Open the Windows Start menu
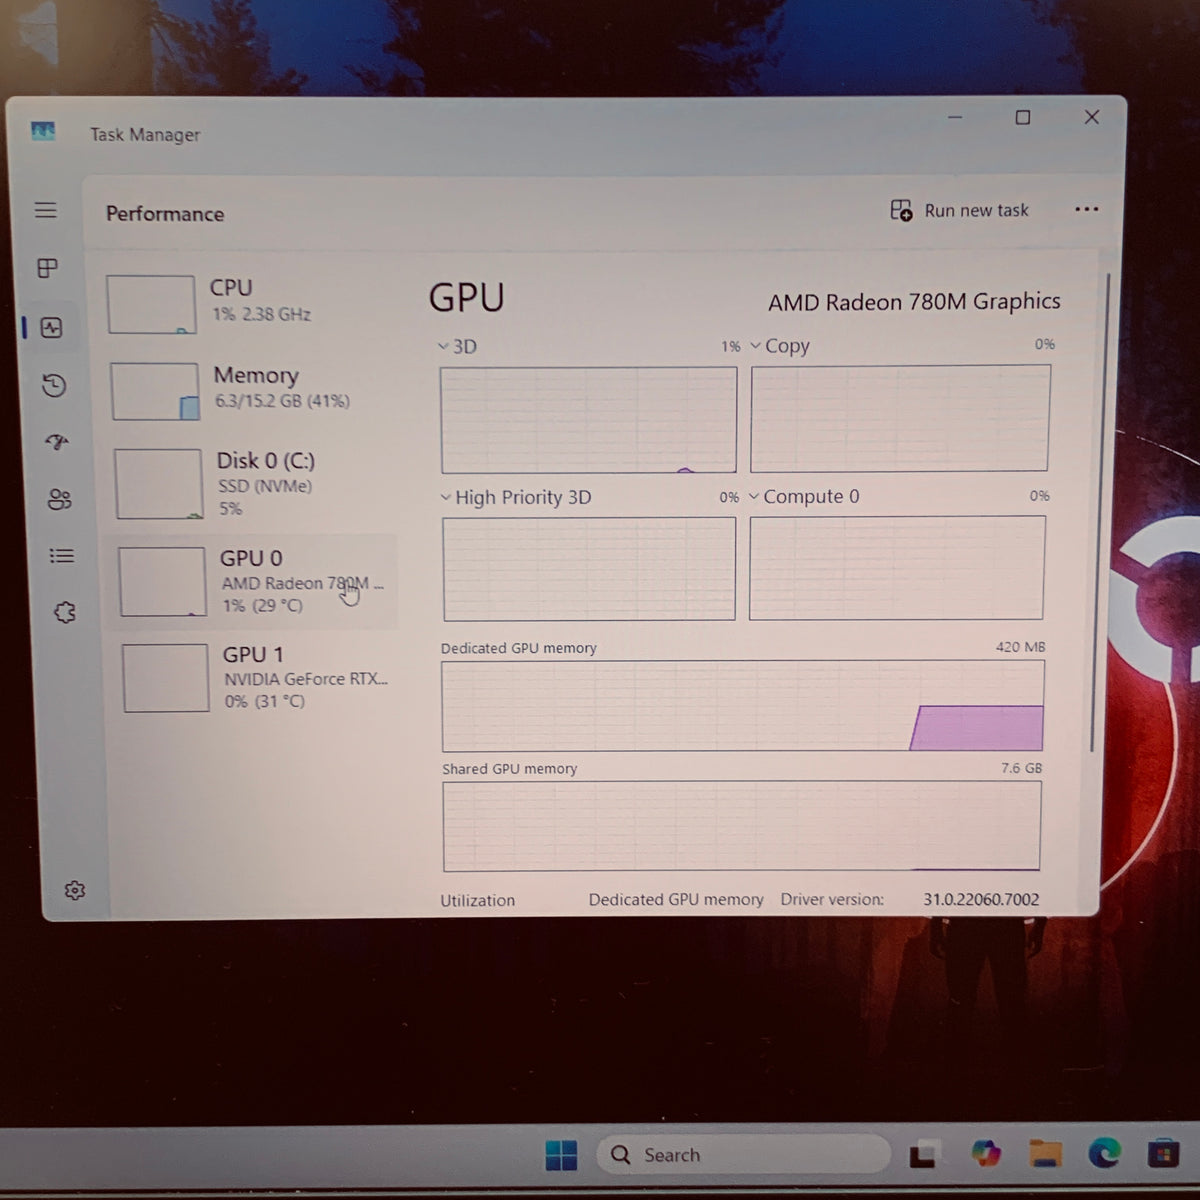Screen dimensions: 1200x1200 click(x=561, y=1155)
